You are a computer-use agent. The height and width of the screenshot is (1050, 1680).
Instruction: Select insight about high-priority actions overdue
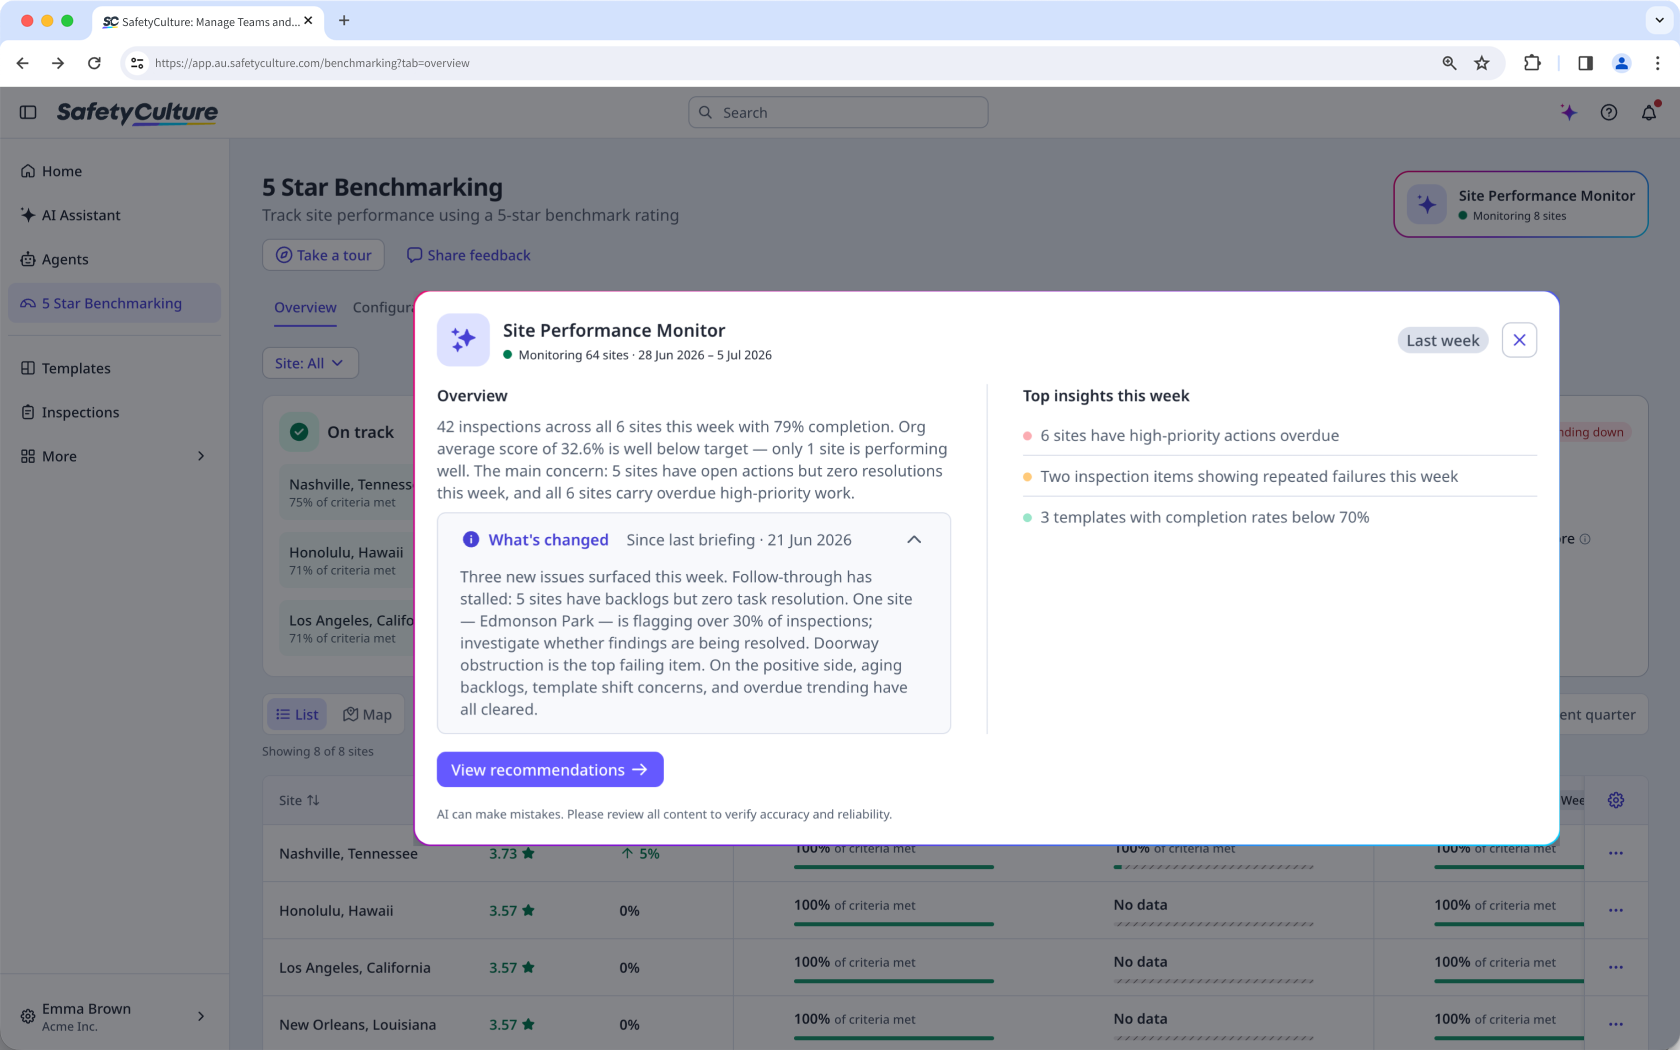coord(1279,435)
